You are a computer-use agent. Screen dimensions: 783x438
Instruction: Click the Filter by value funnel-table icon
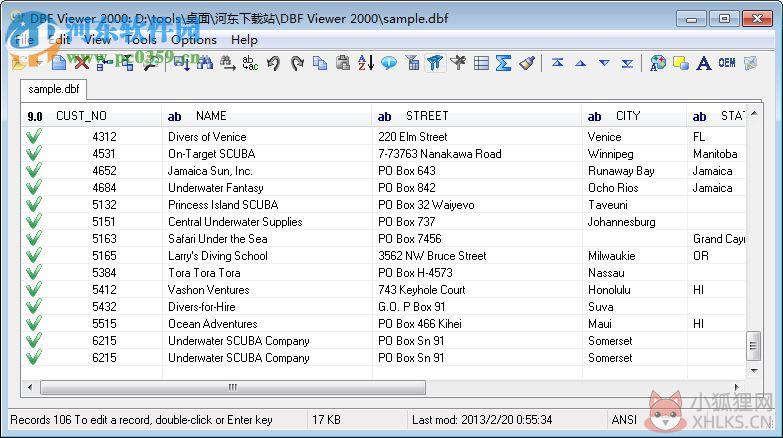click(412, 63)
